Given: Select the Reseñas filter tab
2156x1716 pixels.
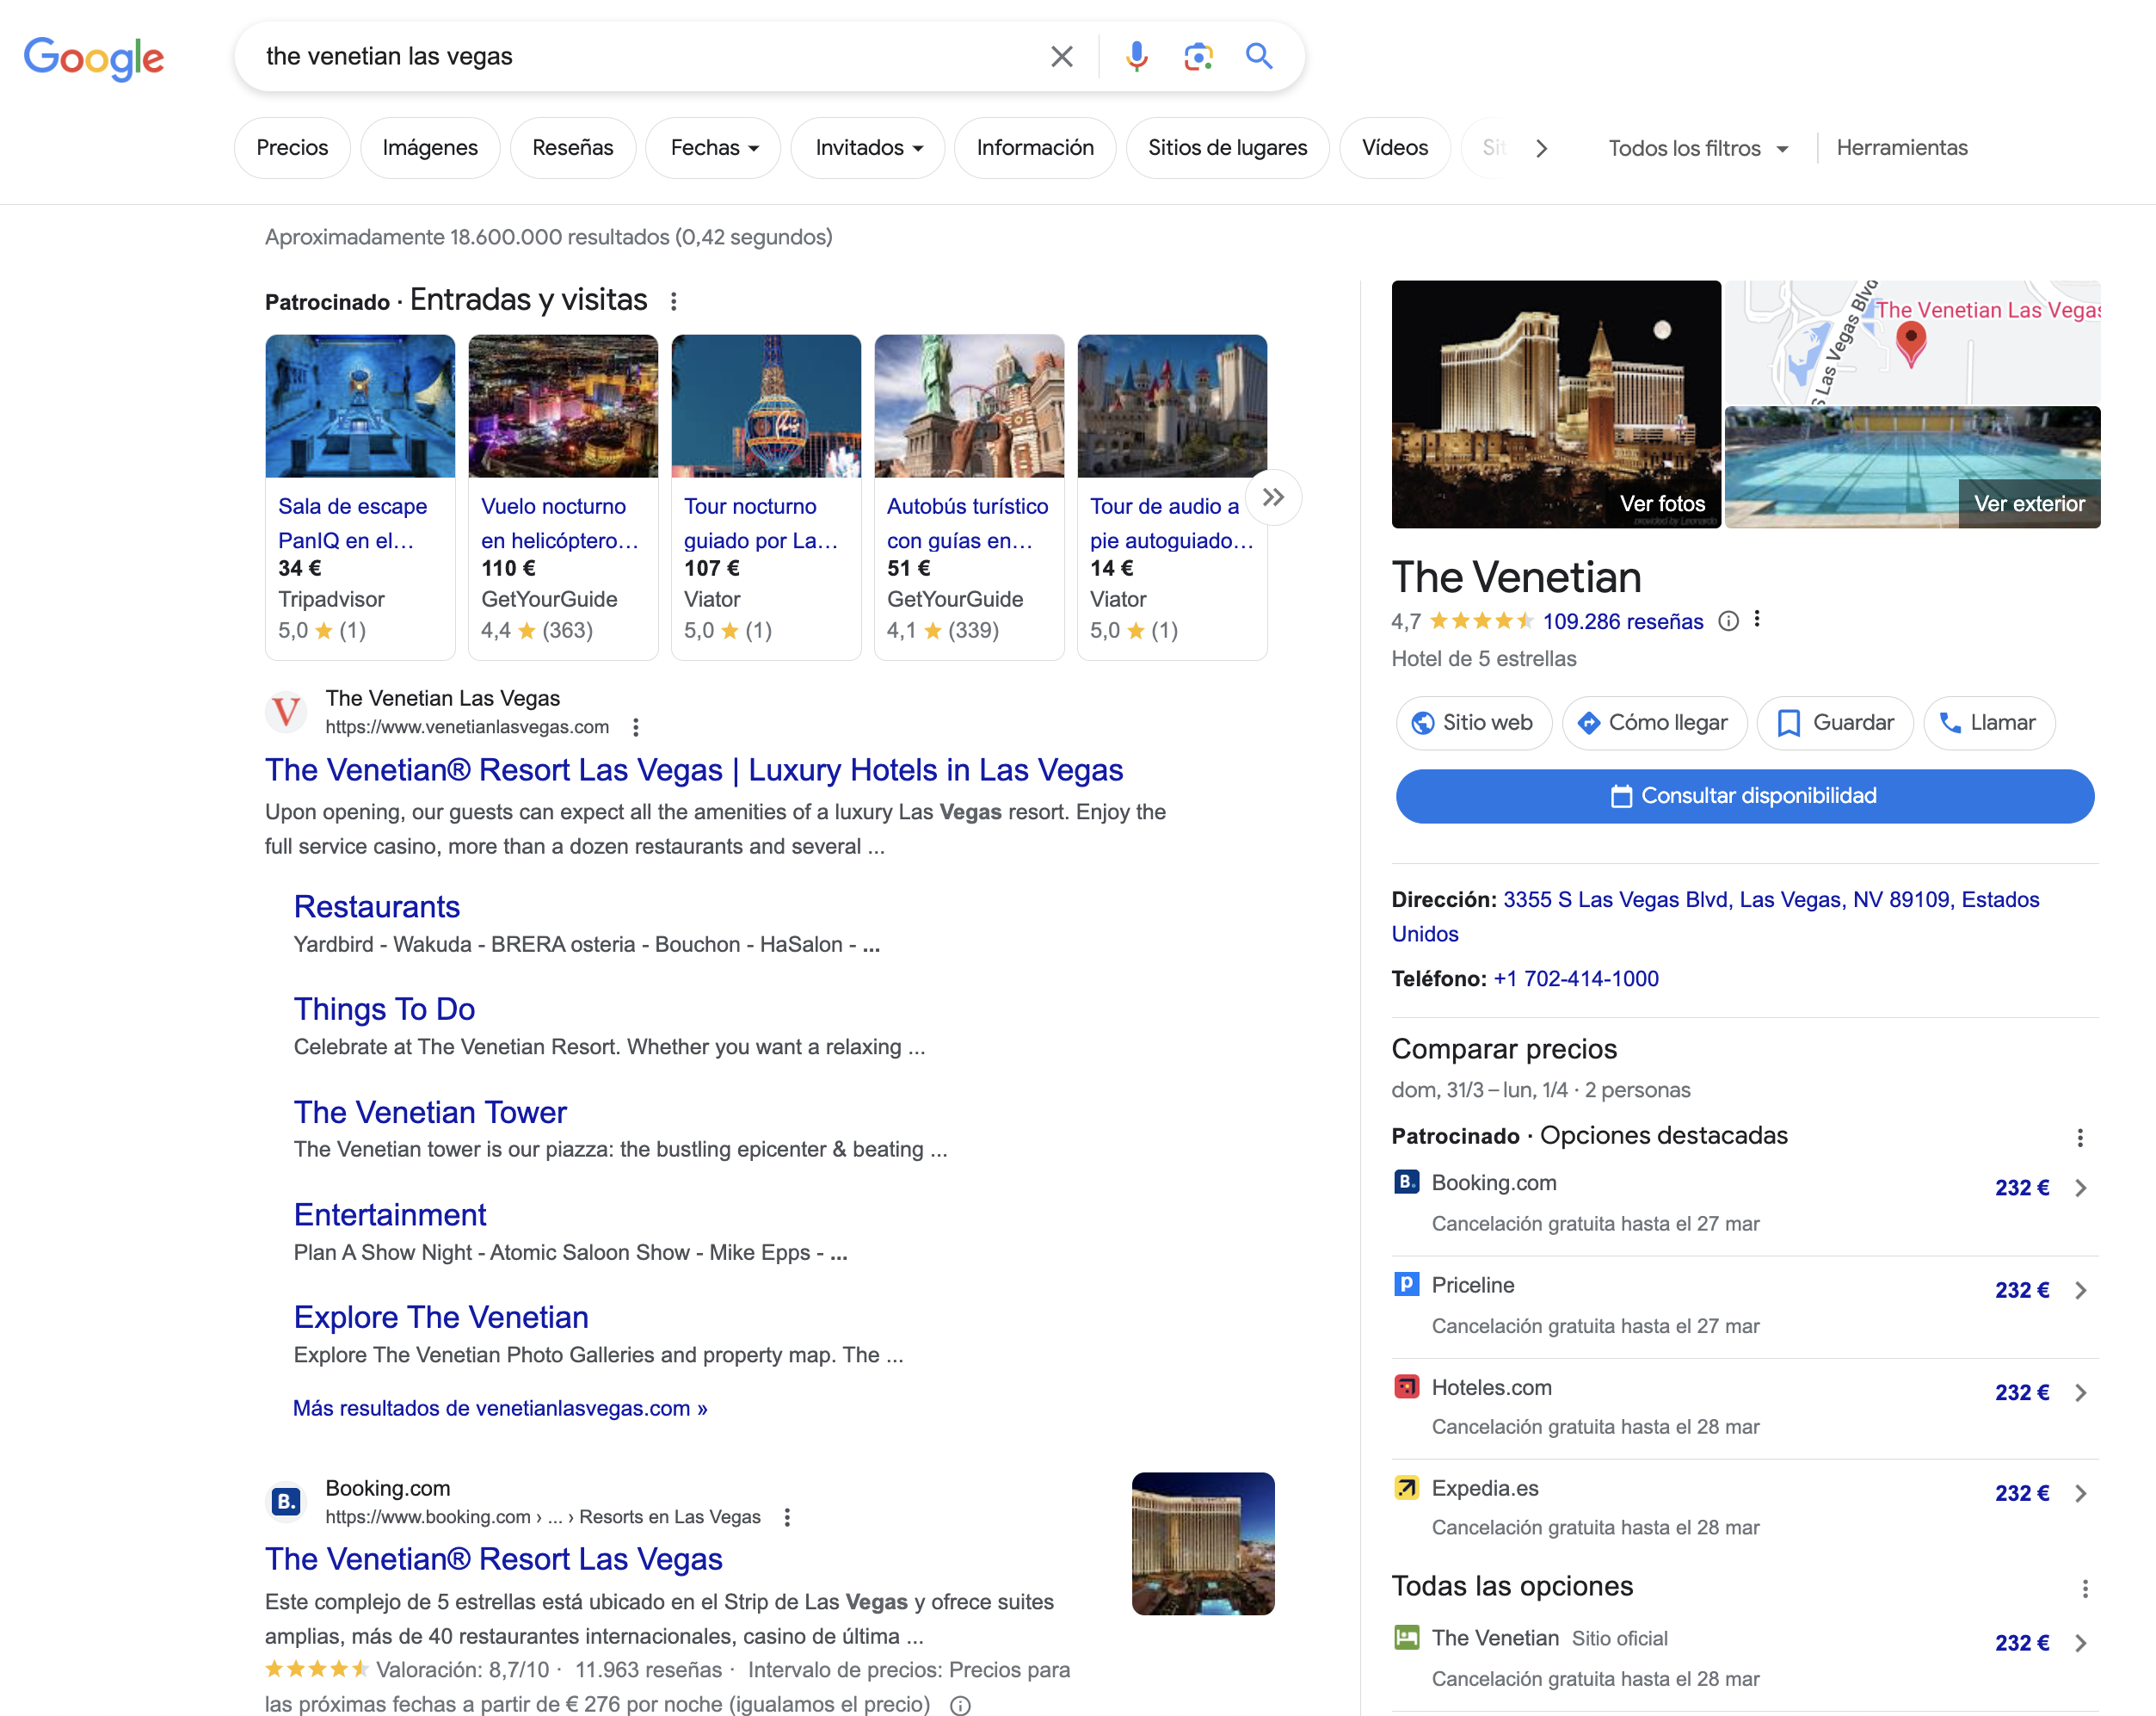Looking at the screenshot, I should point(572,148).
